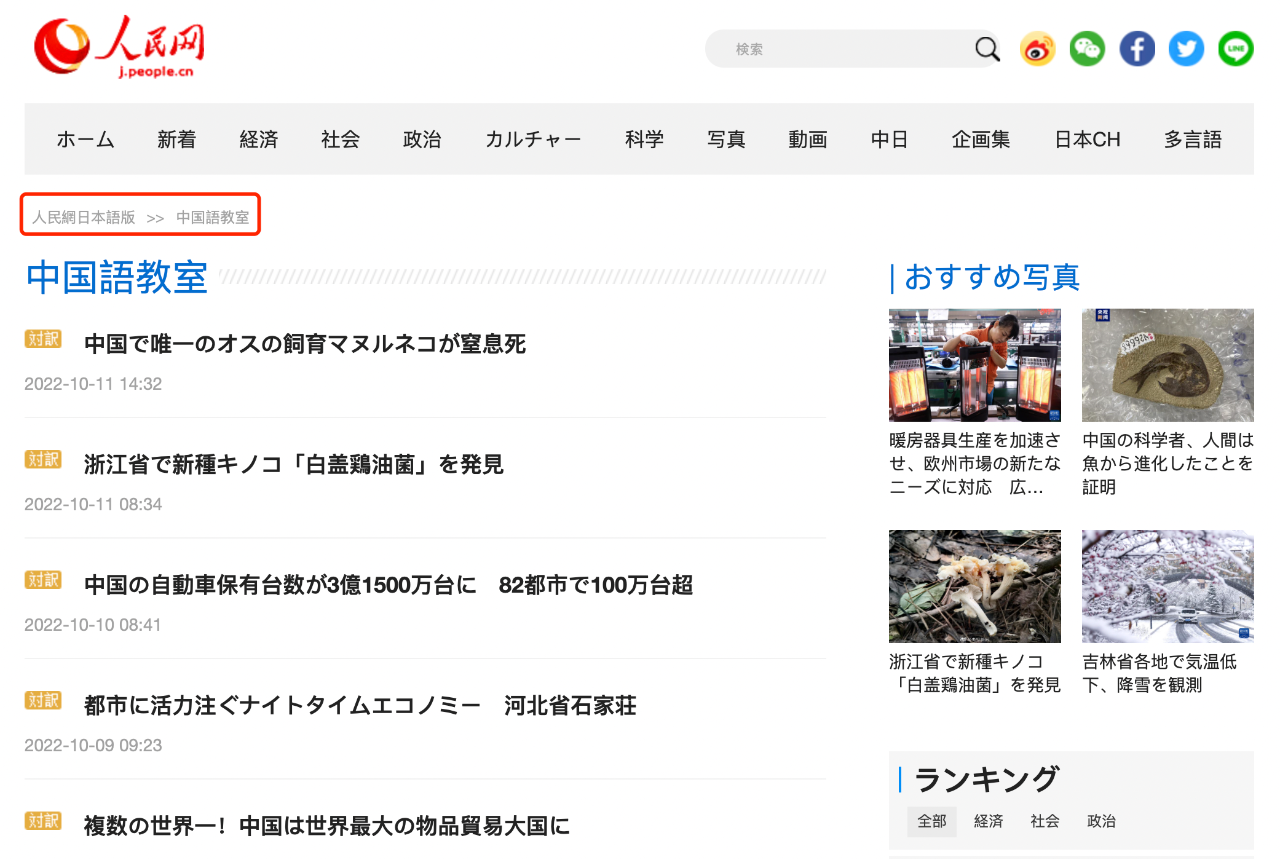
Task: Open the Twitter social icon
Action: click(1186, 49)
